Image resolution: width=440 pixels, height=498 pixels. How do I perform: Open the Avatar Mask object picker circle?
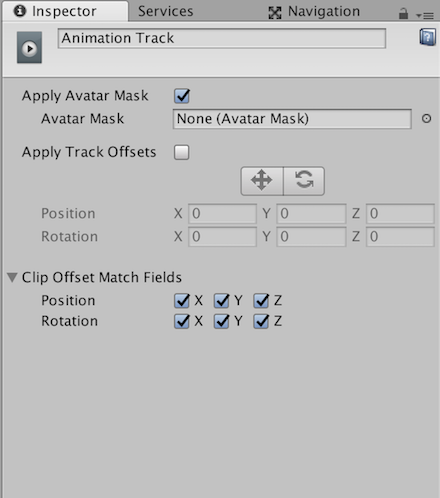(426, 119)
